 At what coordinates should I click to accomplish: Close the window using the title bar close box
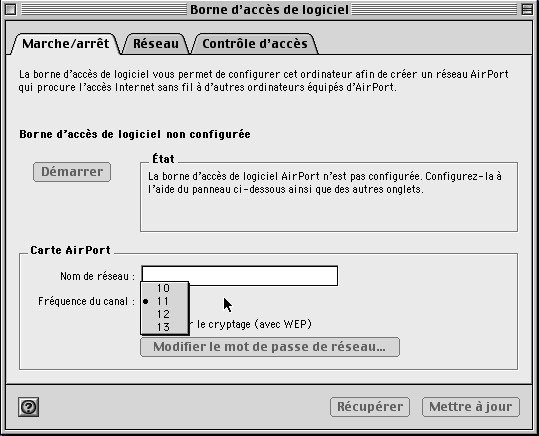(11, 9)
